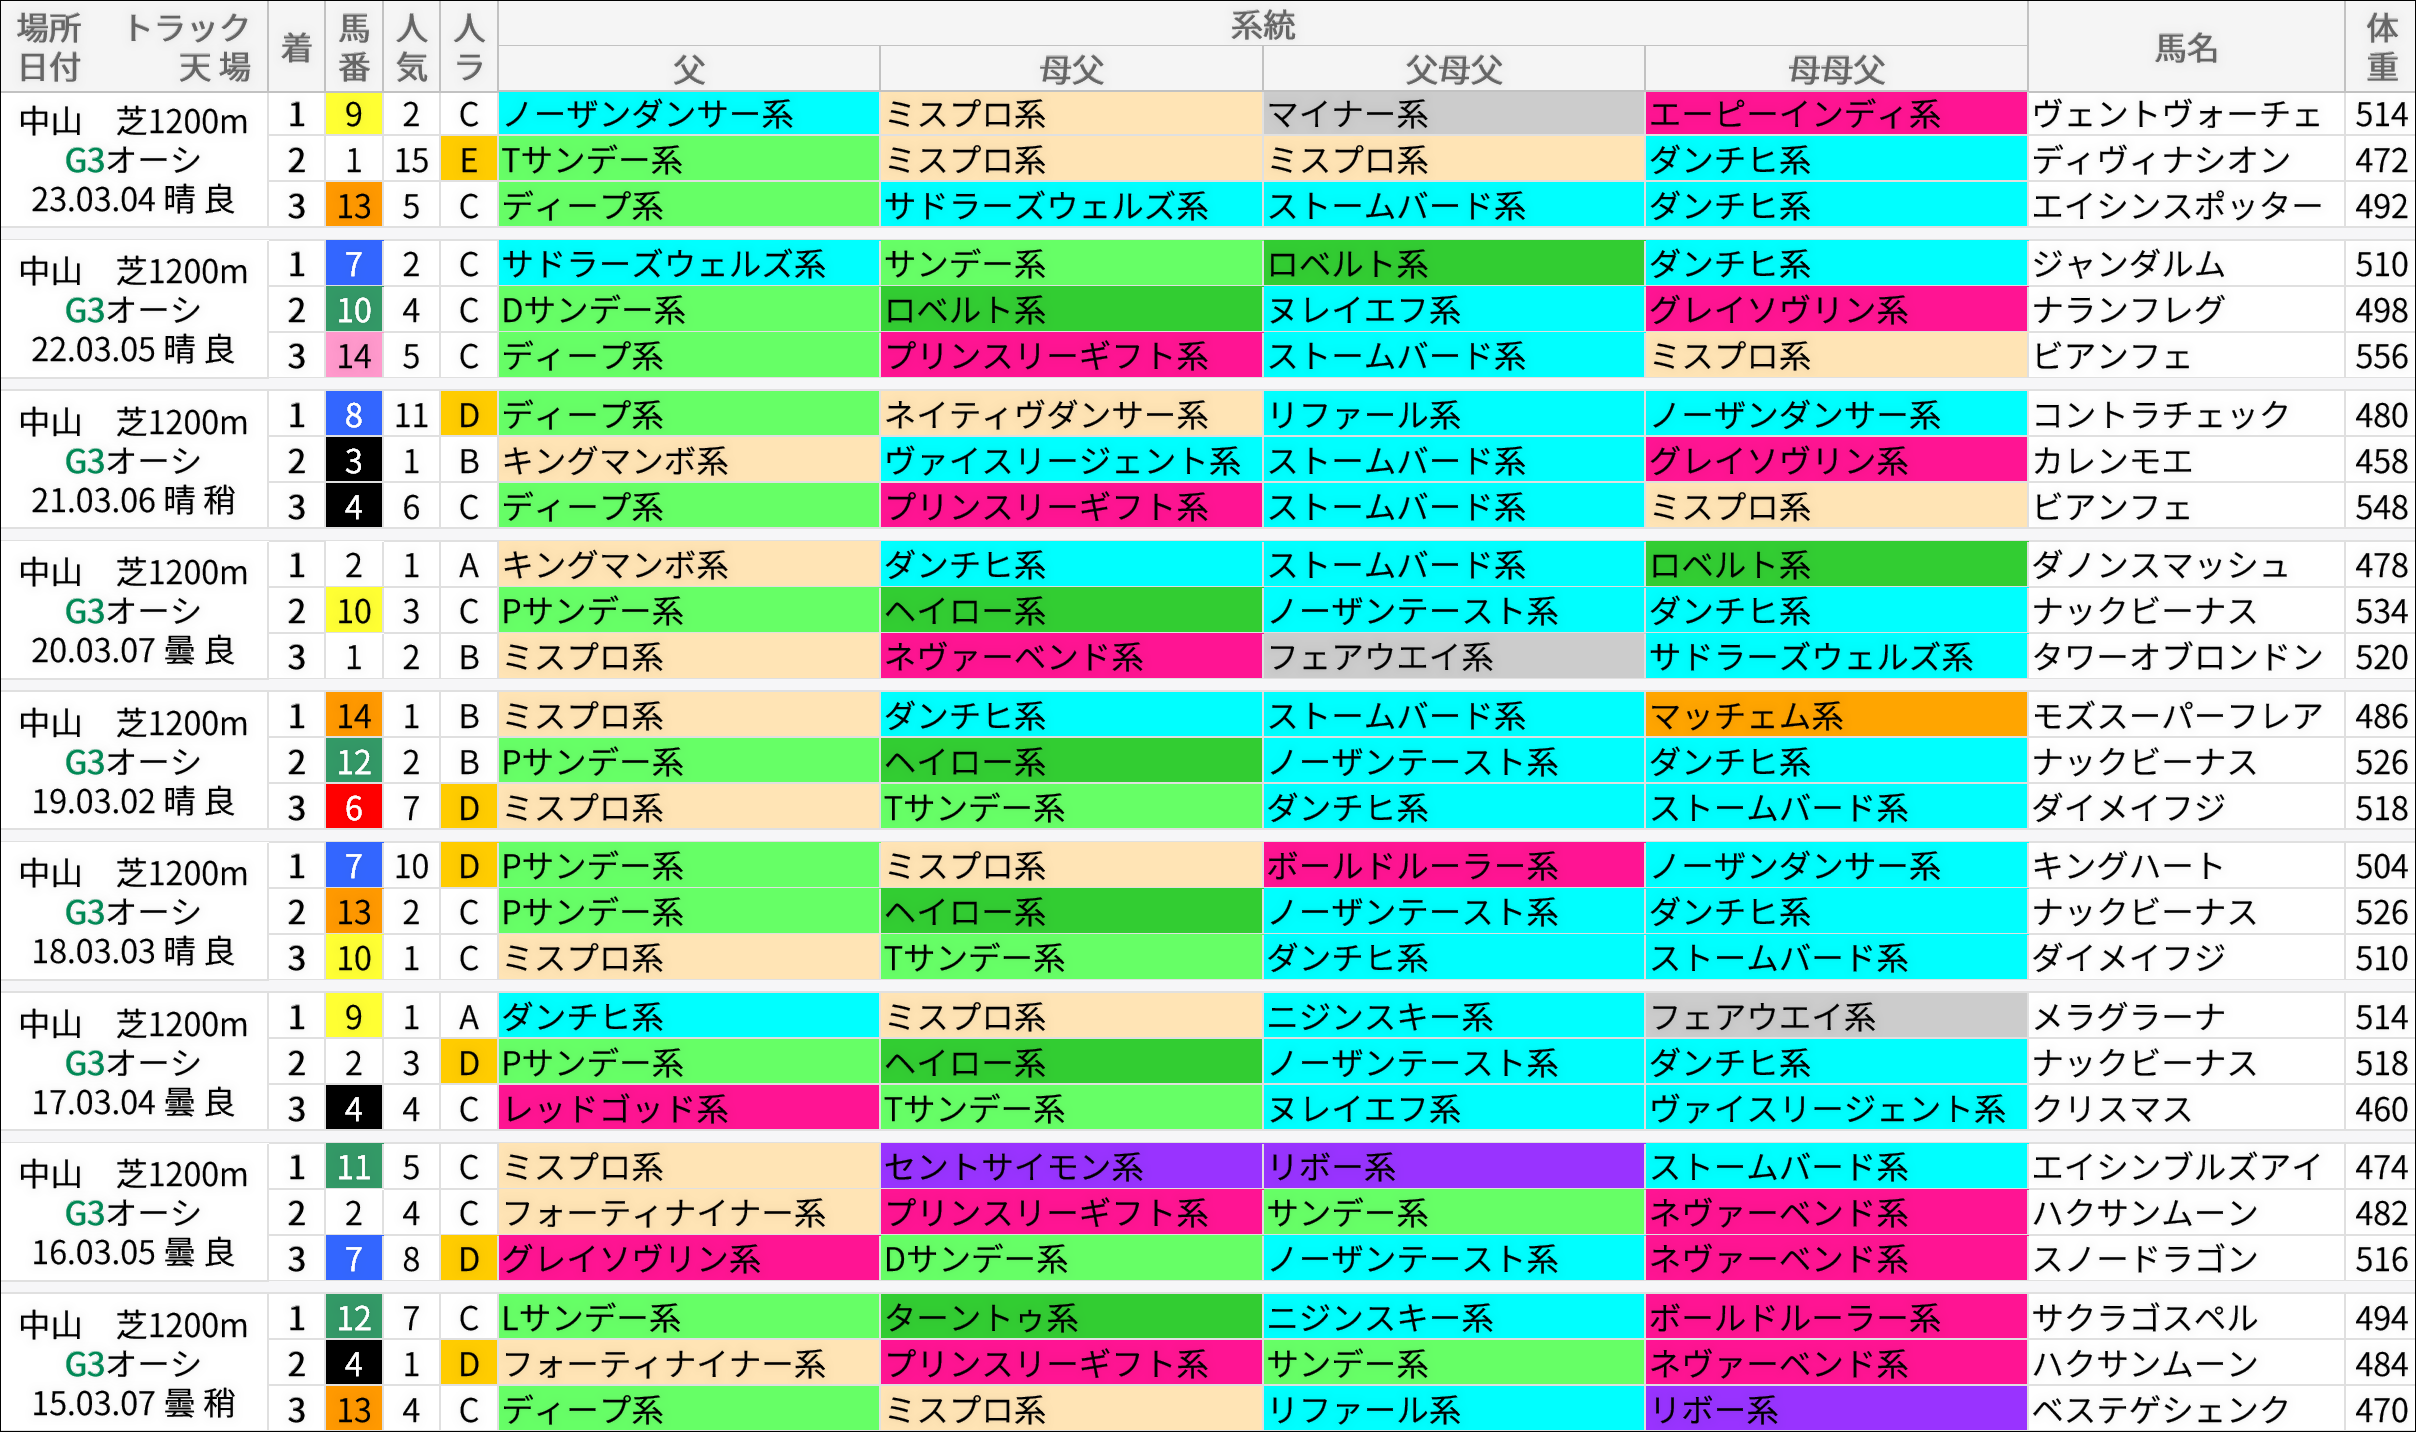Click the 馬名 column header
Viewport: 2416px width, 1432px height.
2186,47
